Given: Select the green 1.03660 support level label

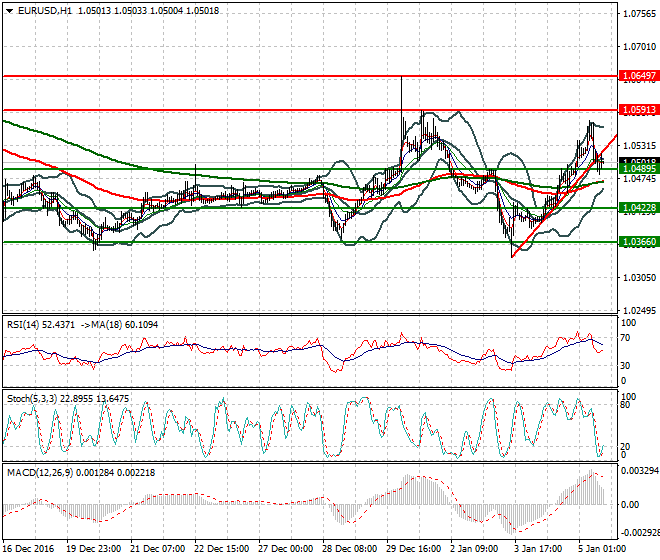Looking at the screenshot, I should pyautogui.click(x=639, y=242).
